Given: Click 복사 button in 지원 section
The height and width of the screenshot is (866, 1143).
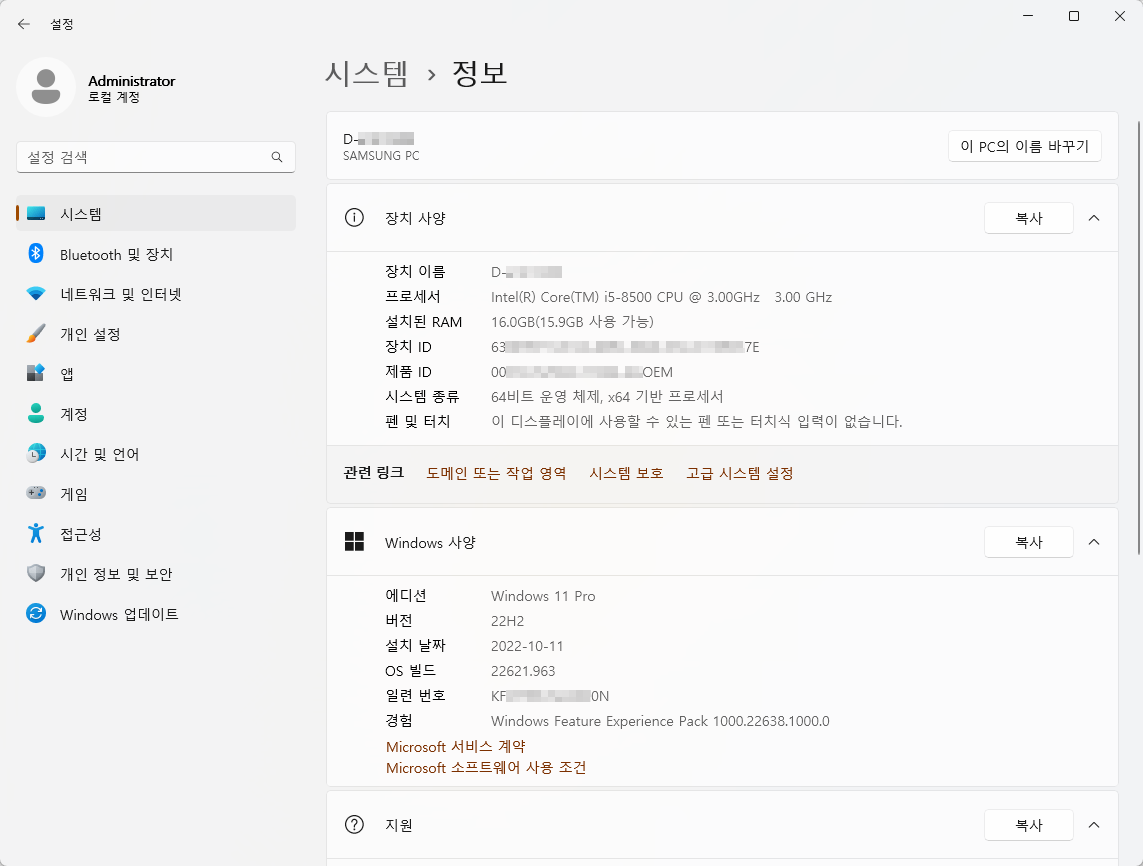Looking at the screenshot, I should tap(1029, 824).
